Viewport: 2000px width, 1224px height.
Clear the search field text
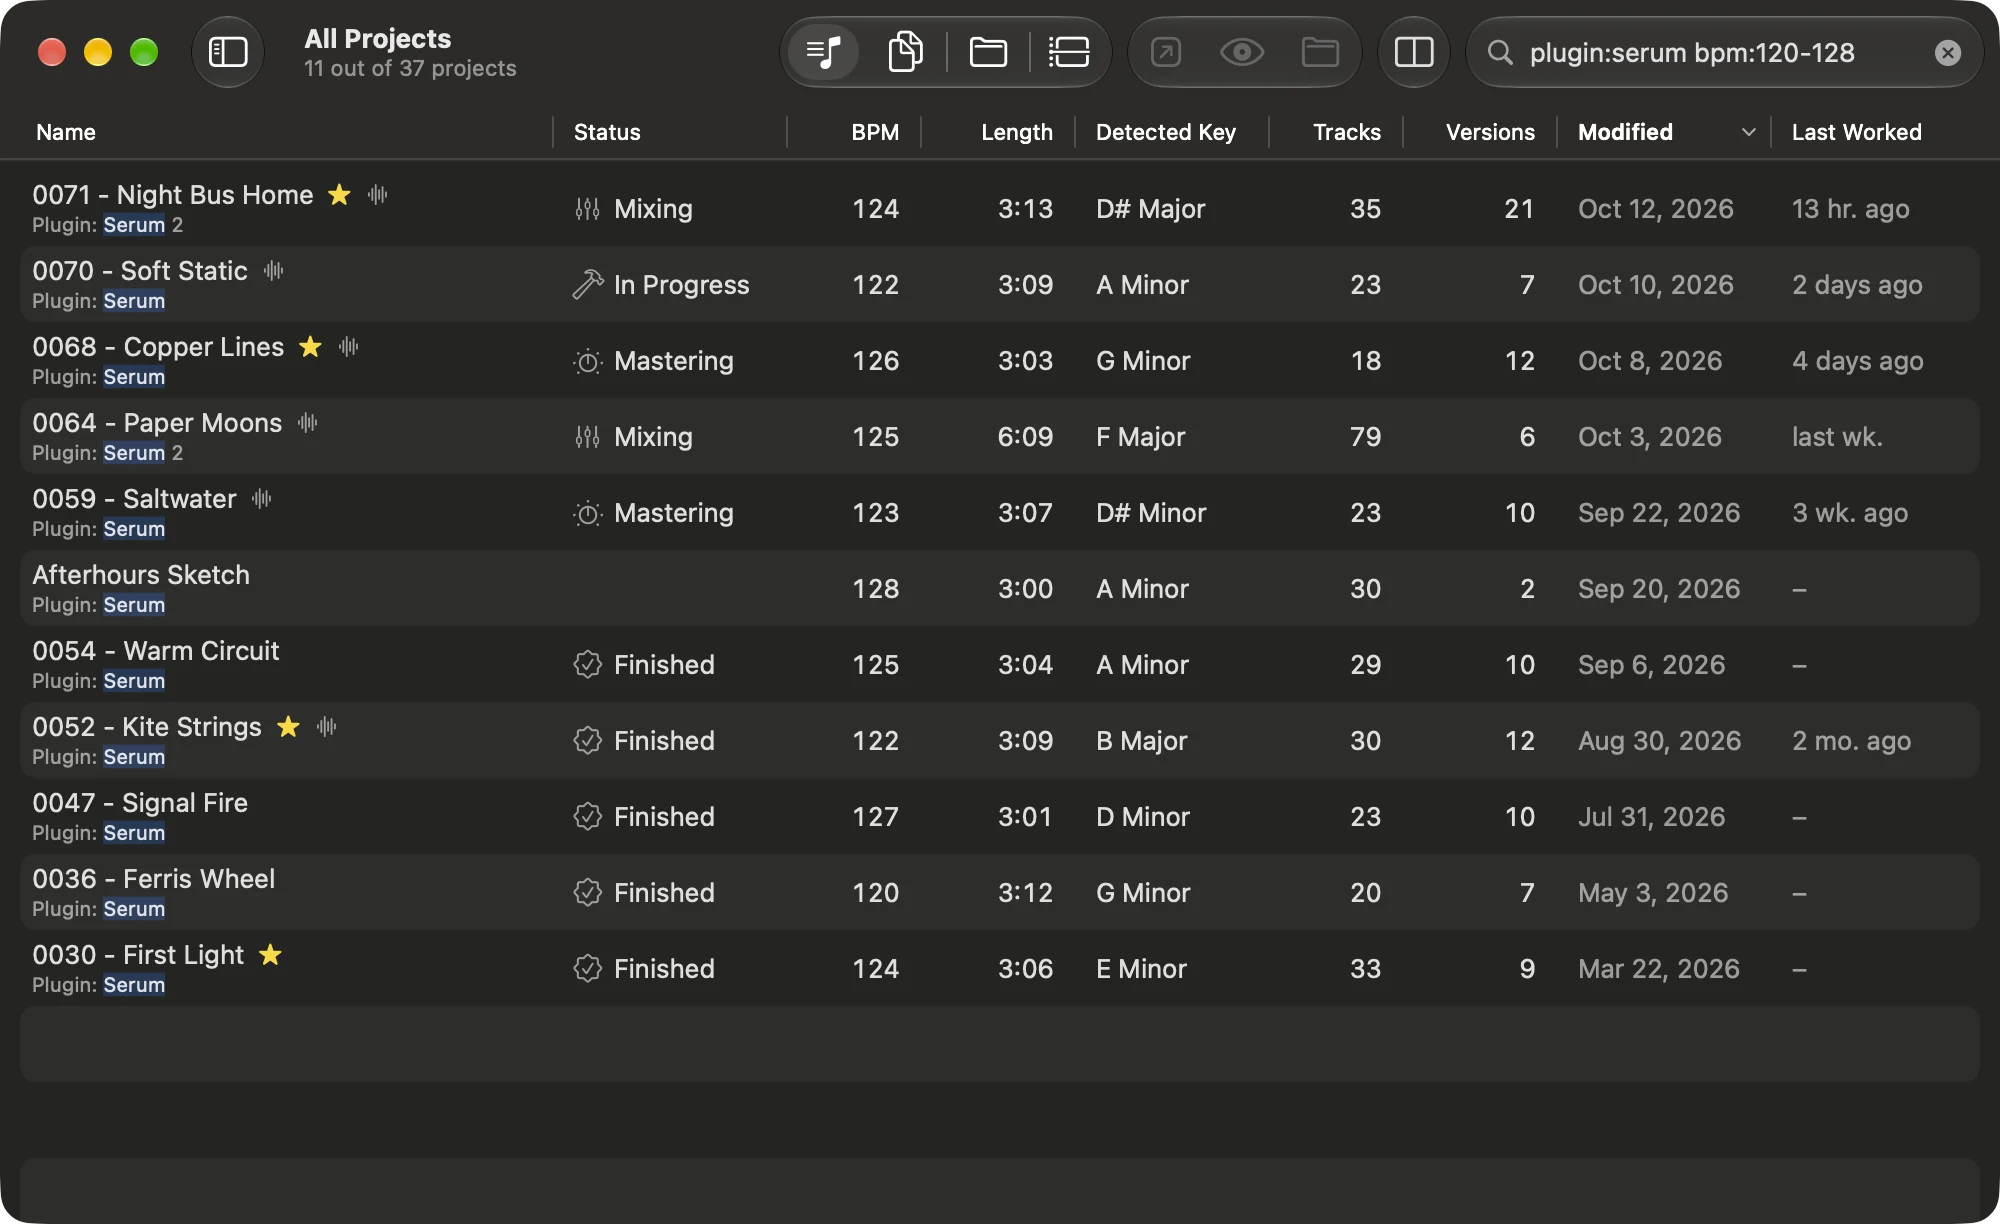click(x=1947, y=53)
